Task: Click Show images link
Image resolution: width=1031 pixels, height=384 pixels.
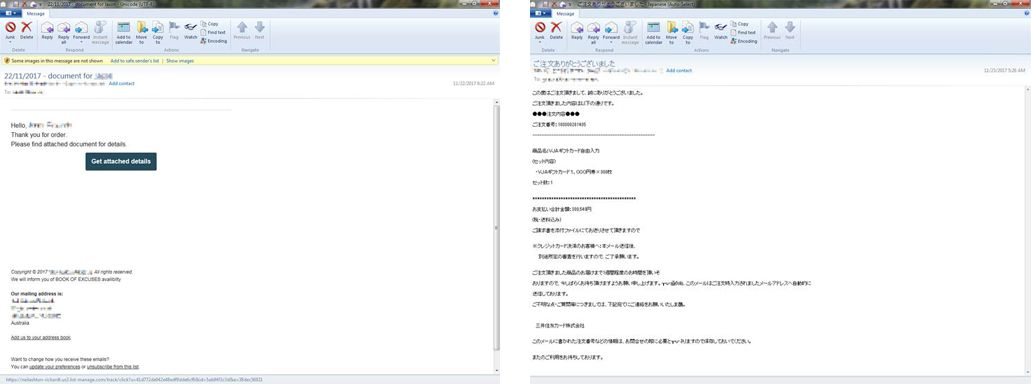Action: coord(180,60)
